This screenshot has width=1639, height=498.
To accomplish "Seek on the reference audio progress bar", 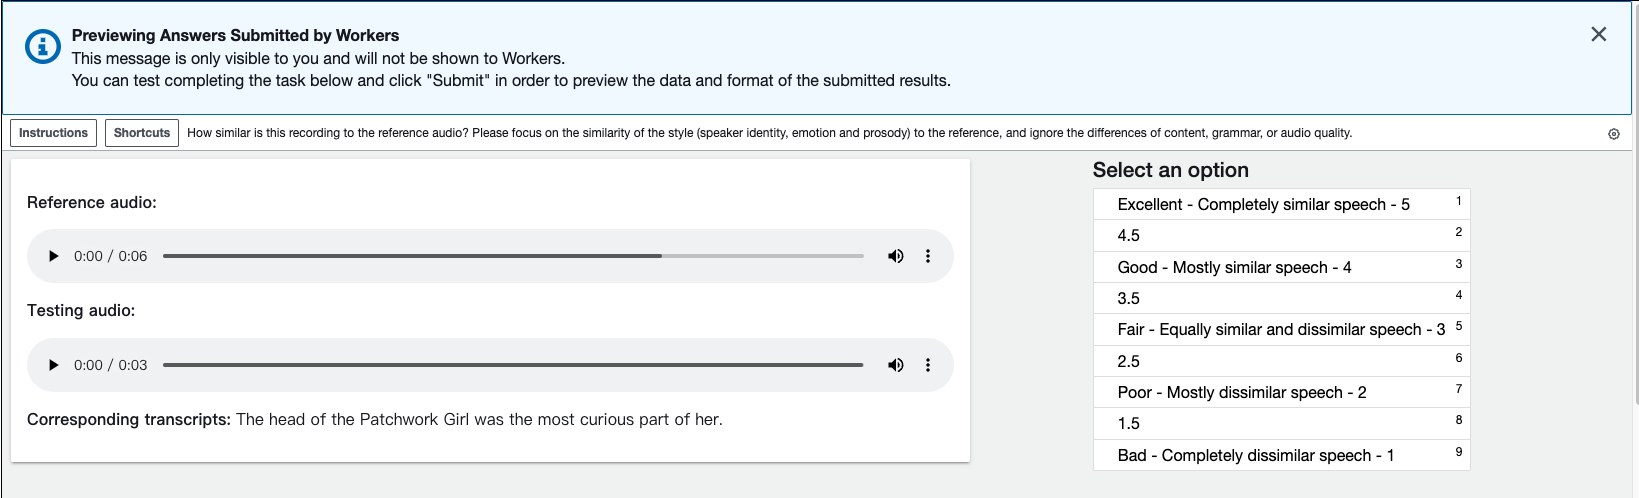I will tap(513, 256).
